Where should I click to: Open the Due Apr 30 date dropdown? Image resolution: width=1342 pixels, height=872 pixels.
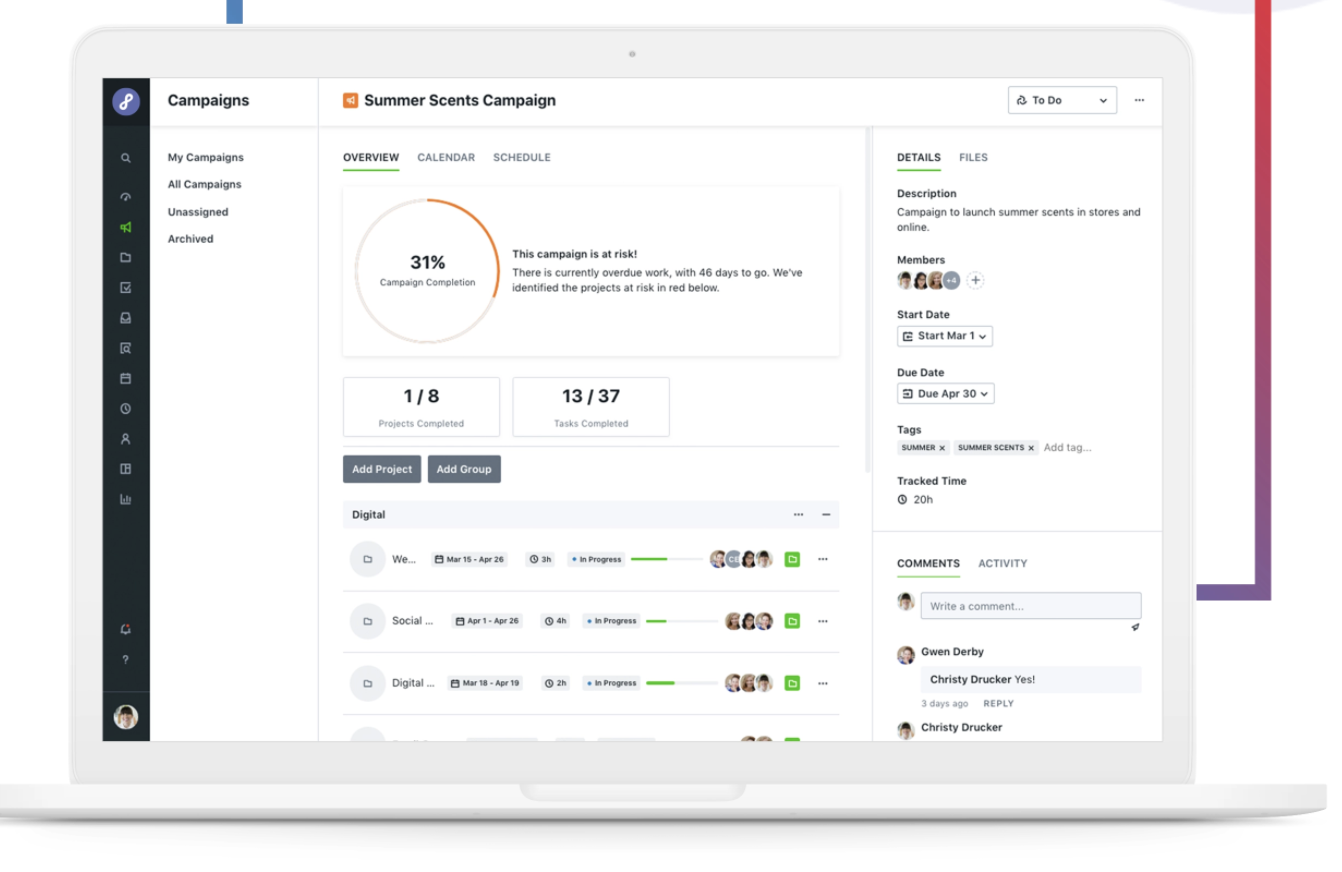tap(946, 394)
